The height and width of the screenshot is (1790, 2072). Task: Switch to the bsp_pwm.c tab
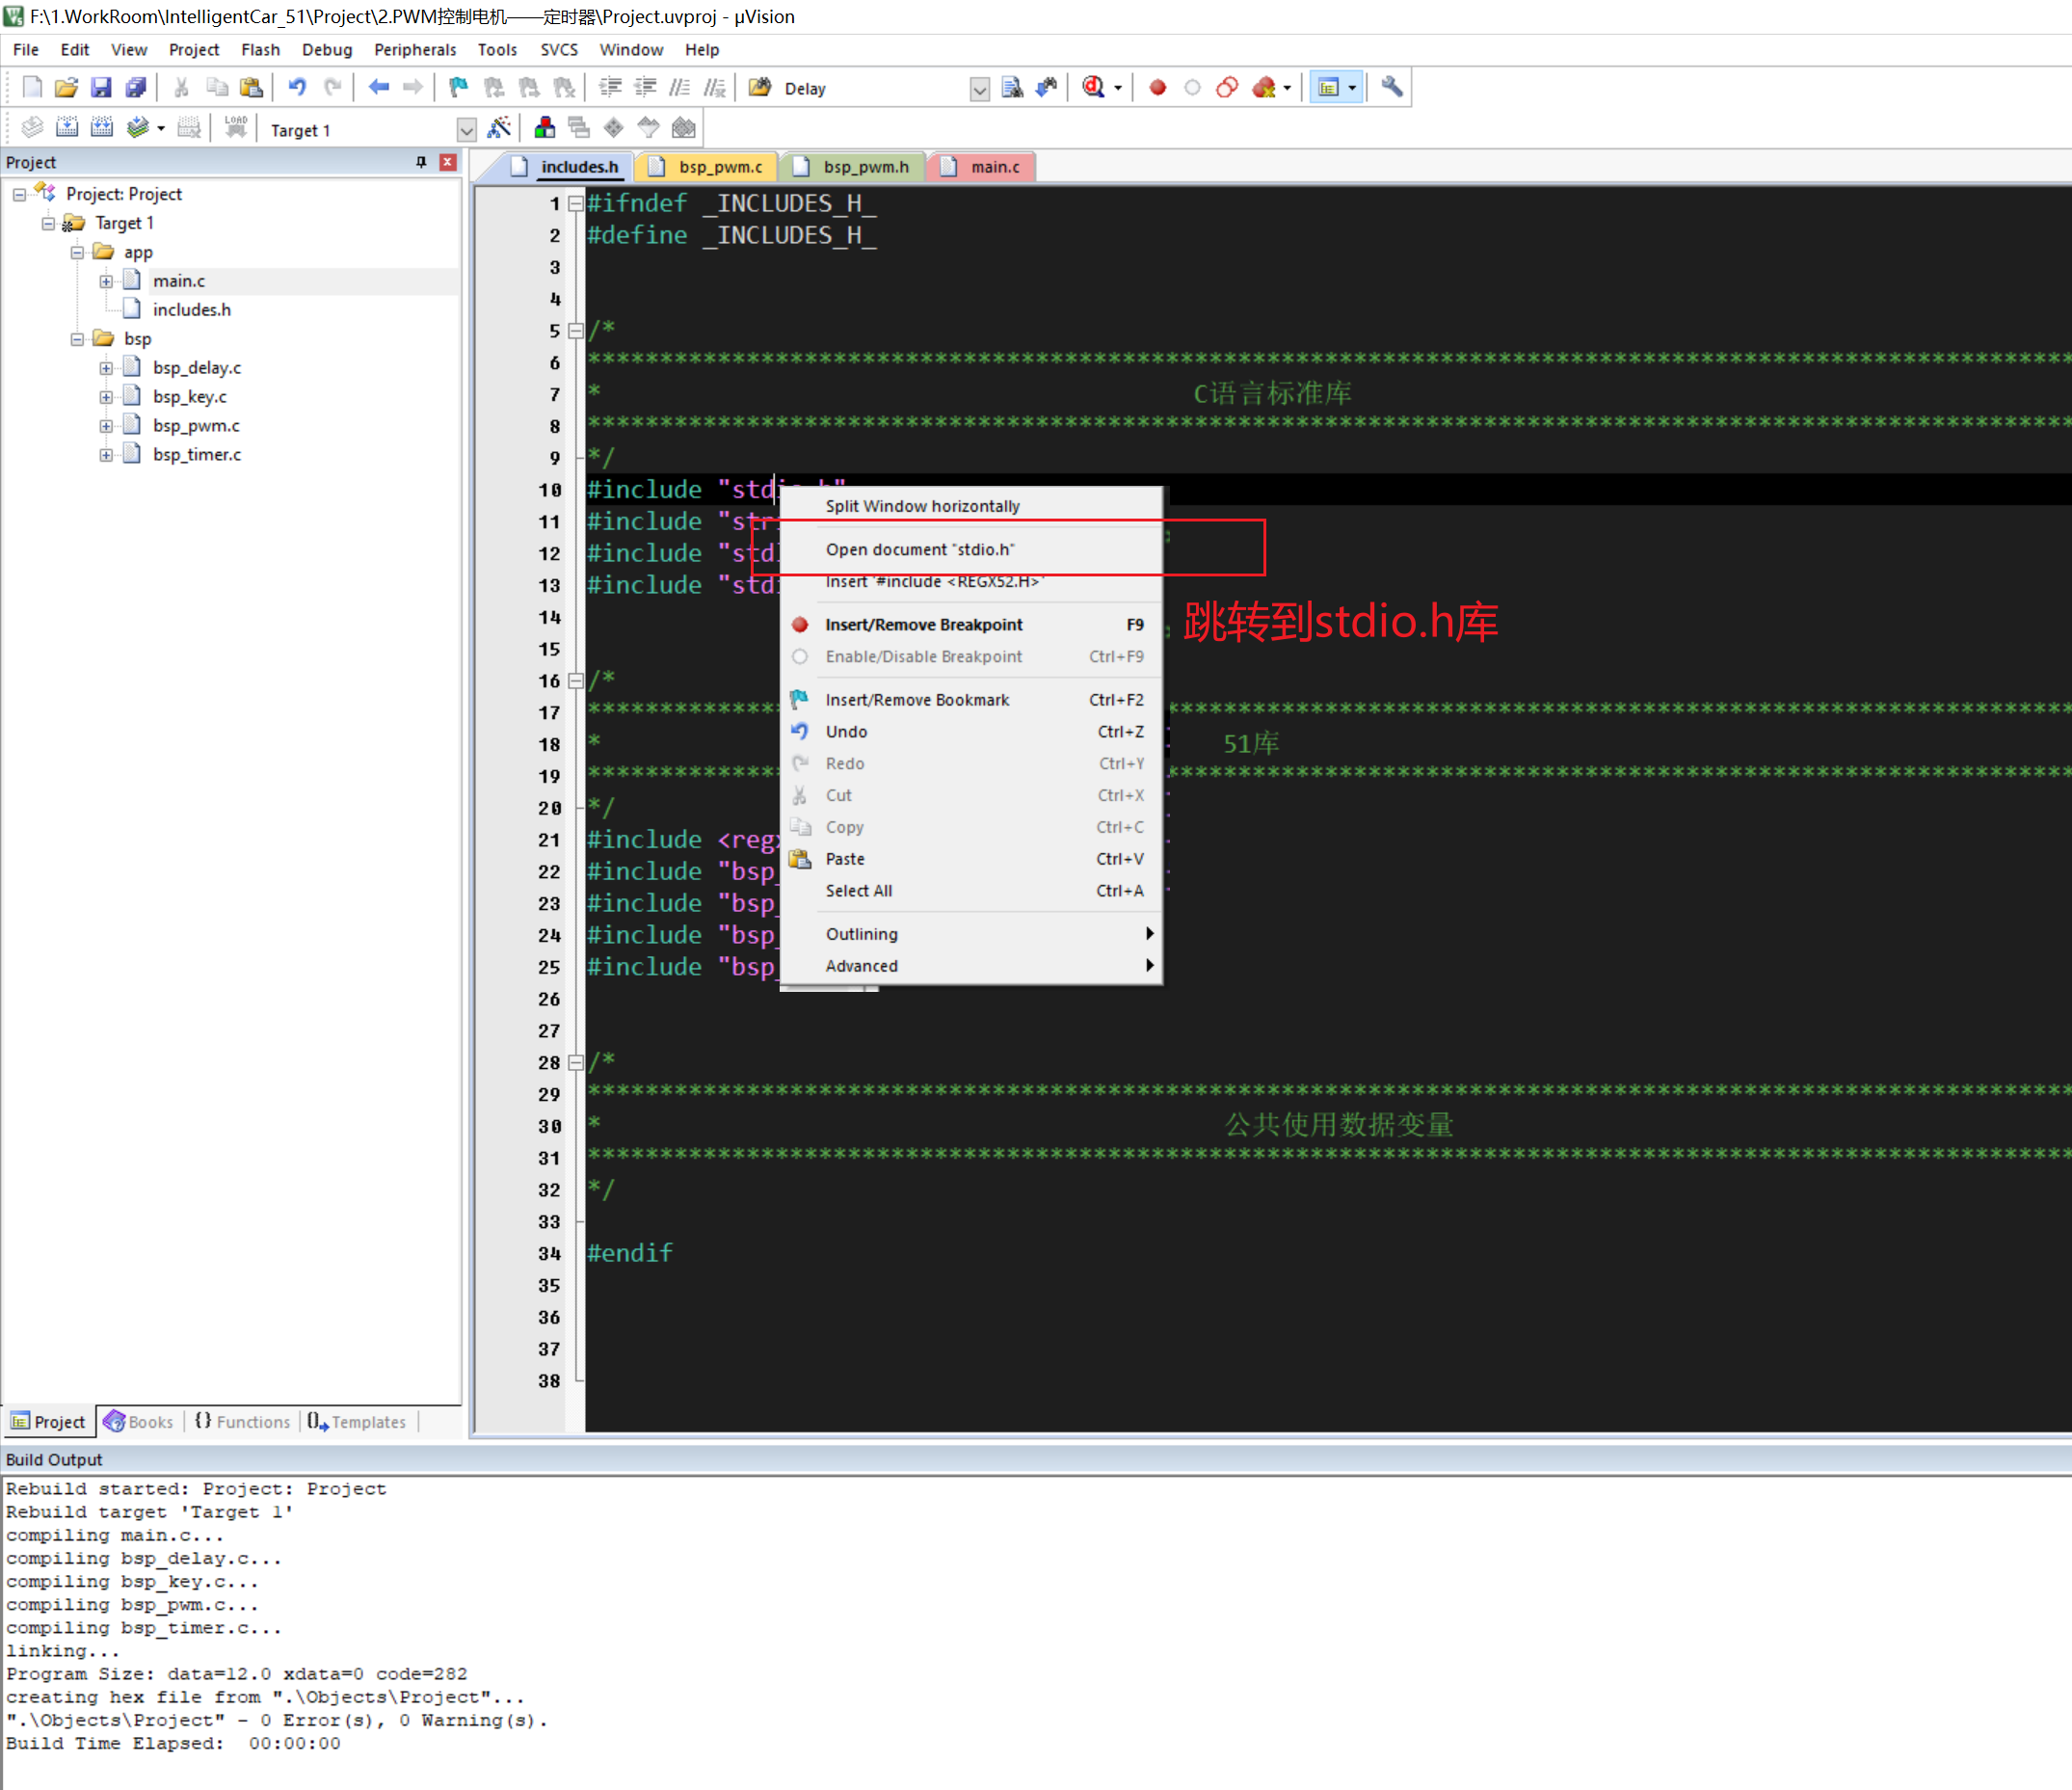click(x=709, y=167)
